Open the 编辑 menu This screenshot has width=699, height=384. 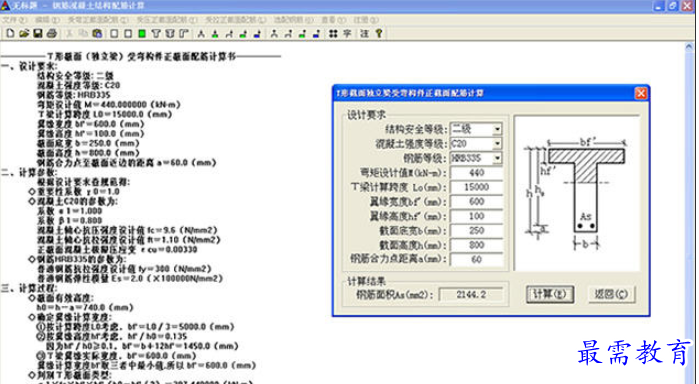click(47, 20)
